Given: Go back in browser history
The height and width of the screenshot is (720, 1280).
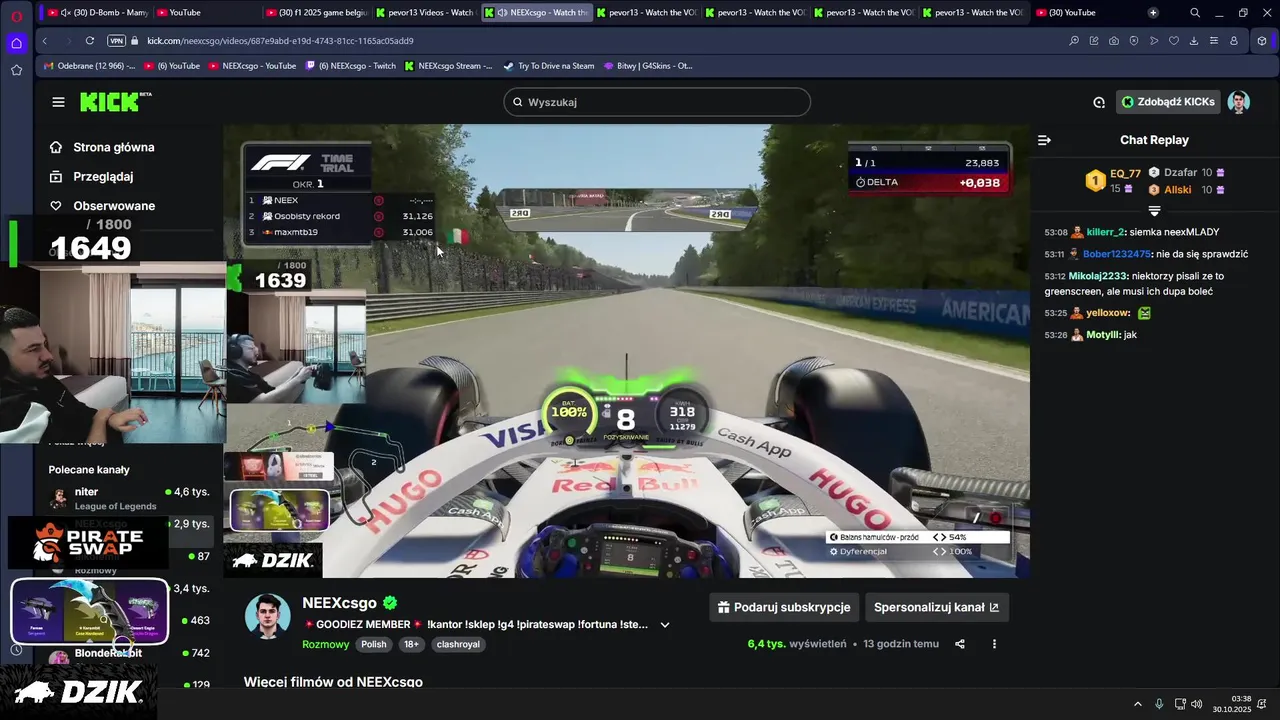Looking at the screenshot, I should click(x=45, y=41).
